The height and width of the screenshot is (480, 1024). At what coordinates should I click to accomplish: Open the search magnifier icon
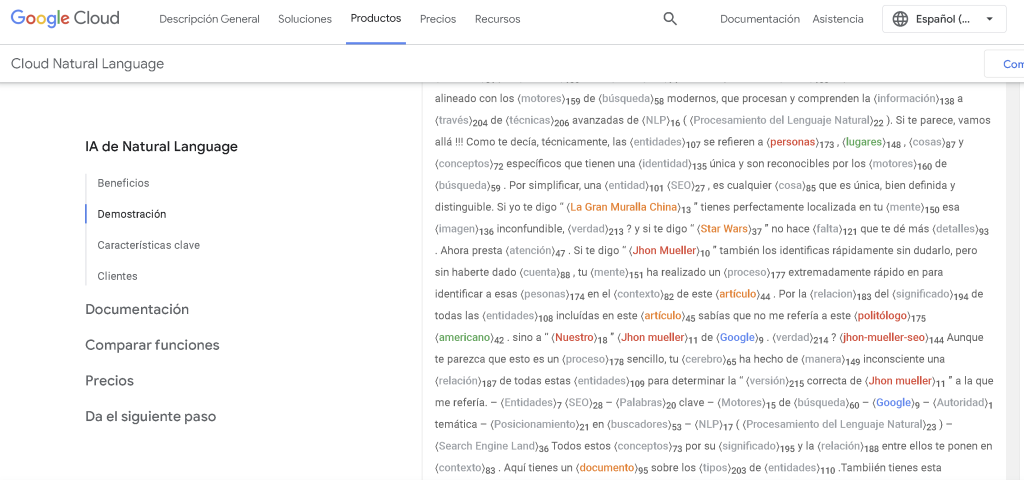click(670, 19)
